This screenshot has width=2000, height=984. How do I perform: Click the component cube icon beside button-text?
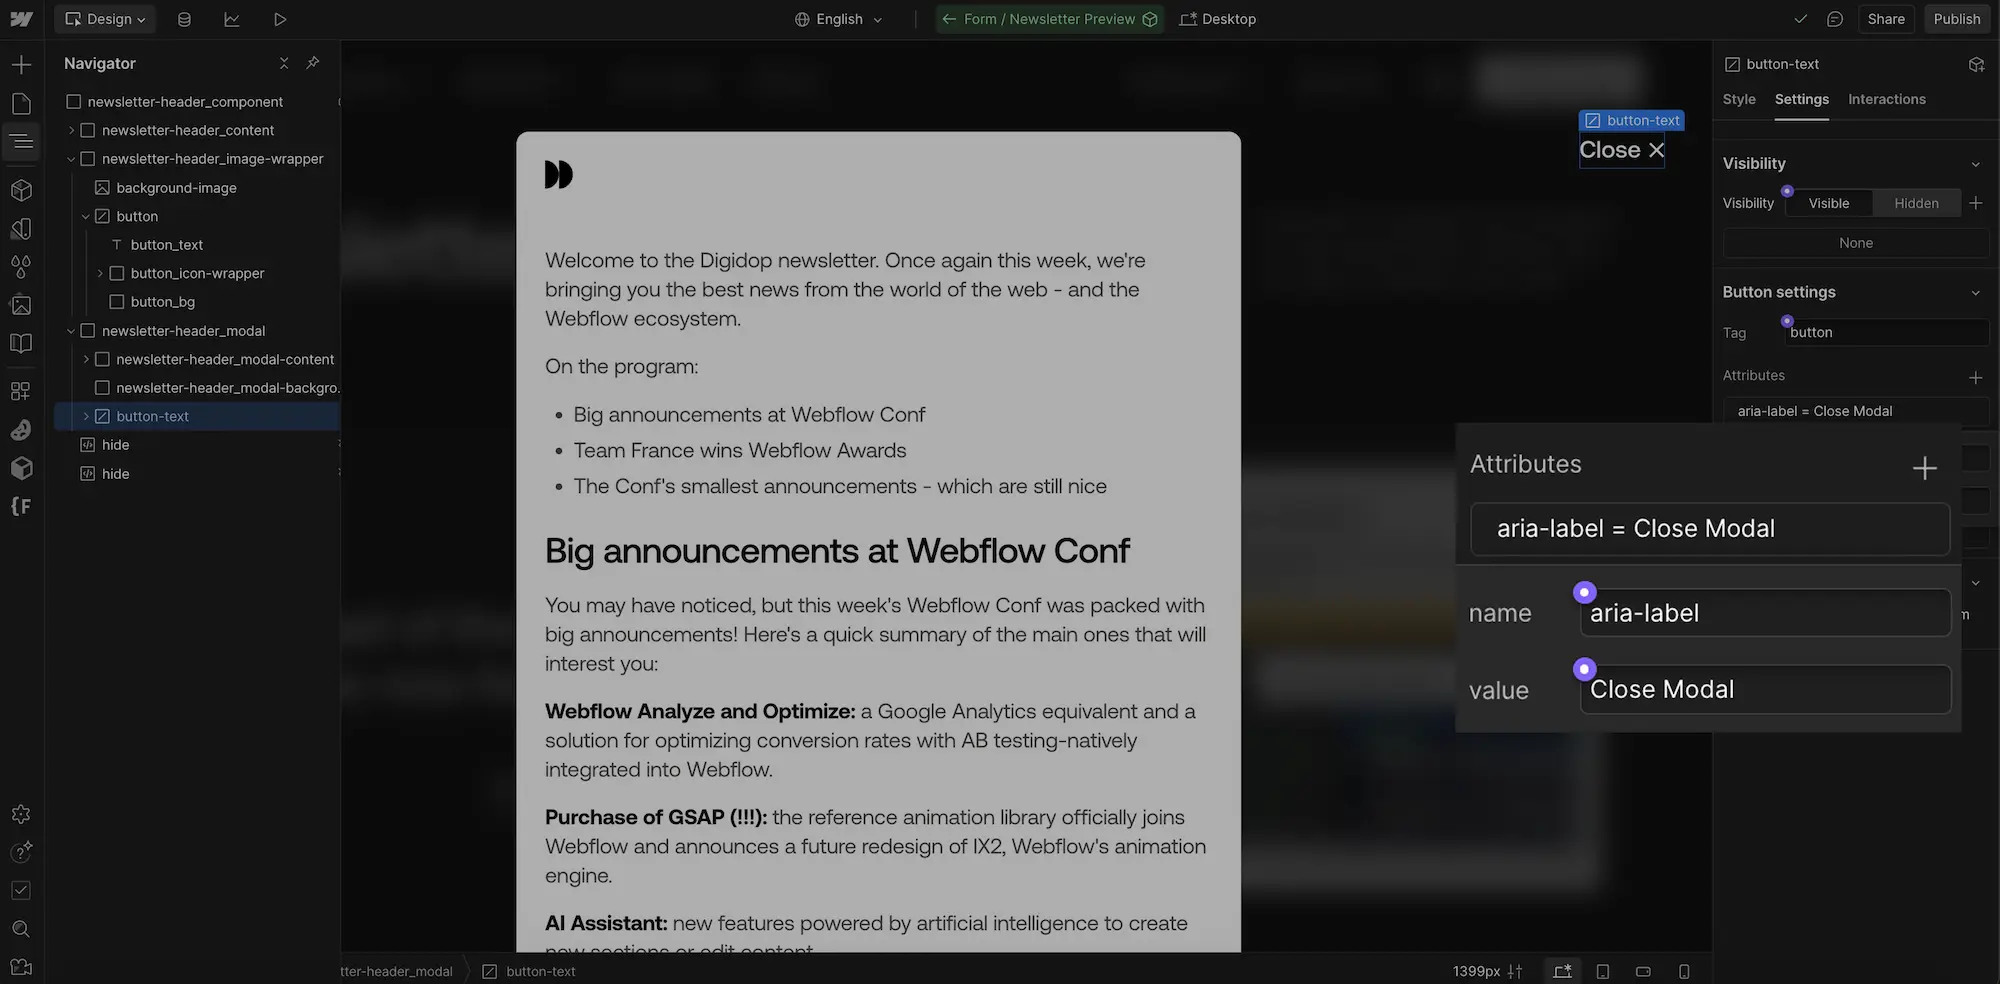coord(1976,64)
